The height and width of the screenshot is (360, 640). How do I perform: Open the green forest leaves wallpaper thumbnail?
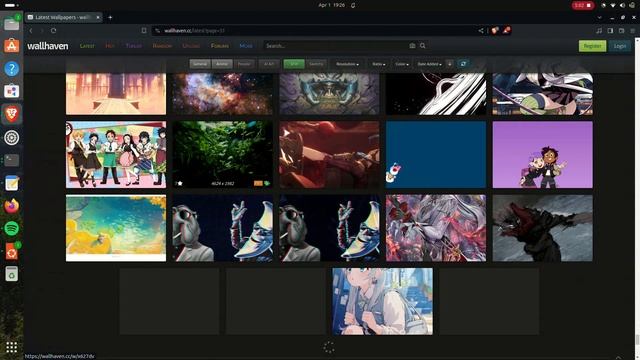click(222, 154)
